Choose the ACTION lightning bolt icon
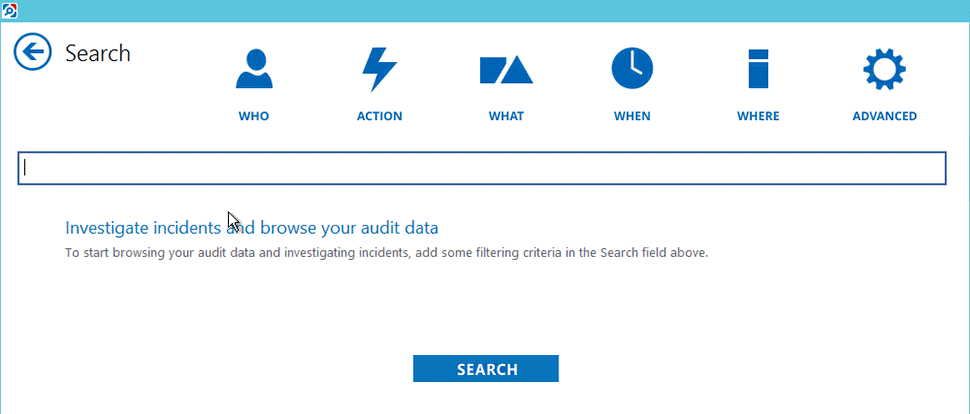The height and width of the screenshot is (414, 970). [379, 69]
